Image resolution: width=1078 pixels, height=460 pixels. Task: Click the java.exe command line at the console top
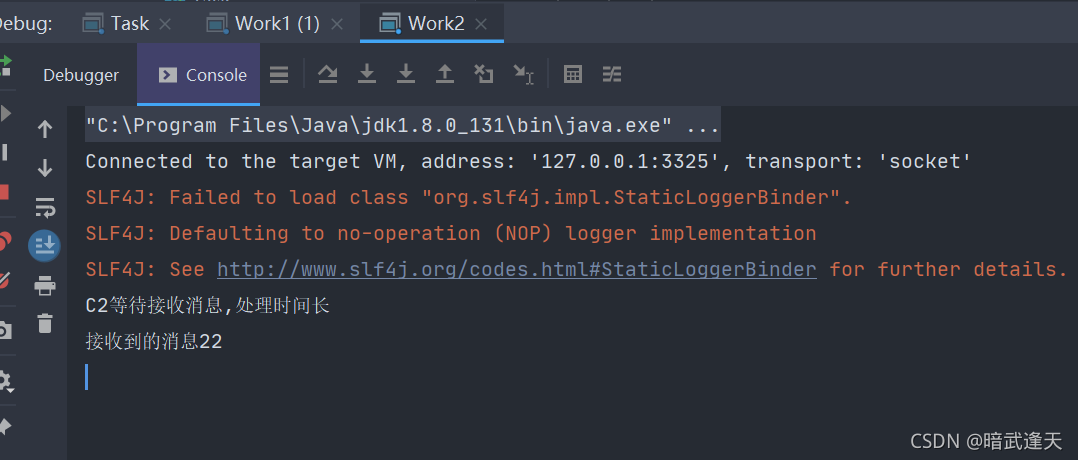coord(402,126)
